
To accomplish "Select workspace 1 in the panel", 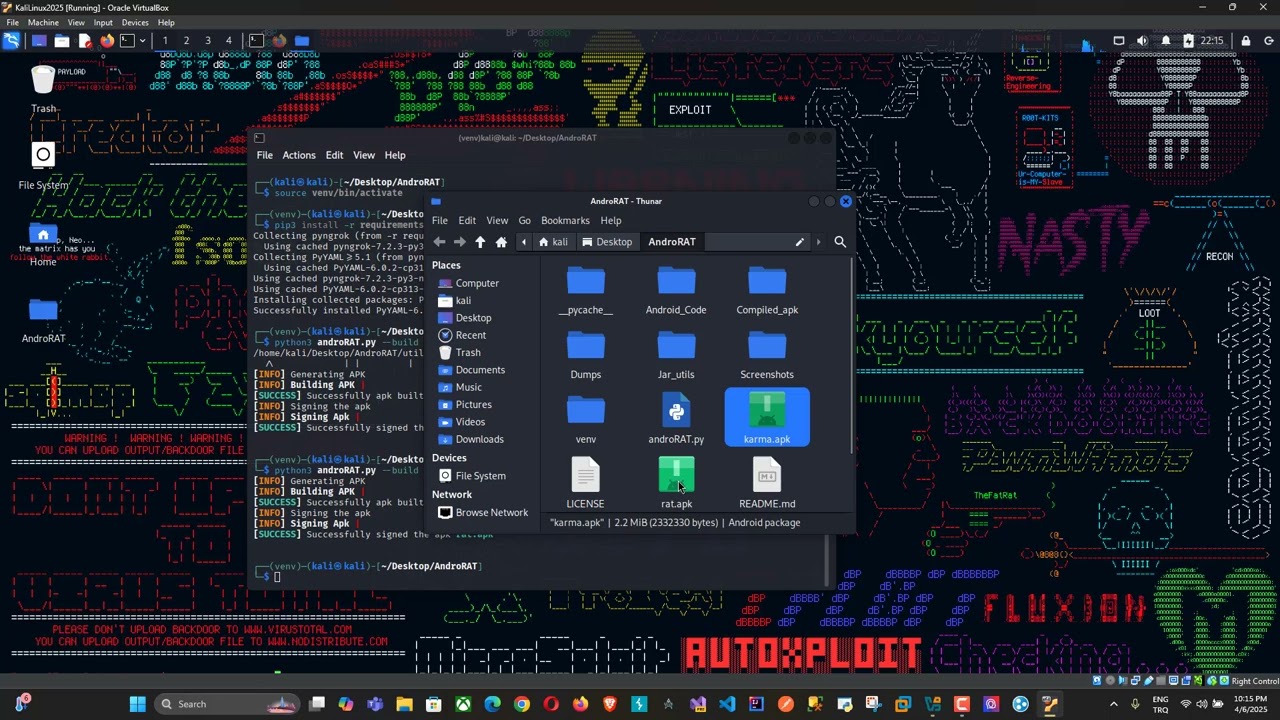I will pyautogui.click(x=164, y=41).
